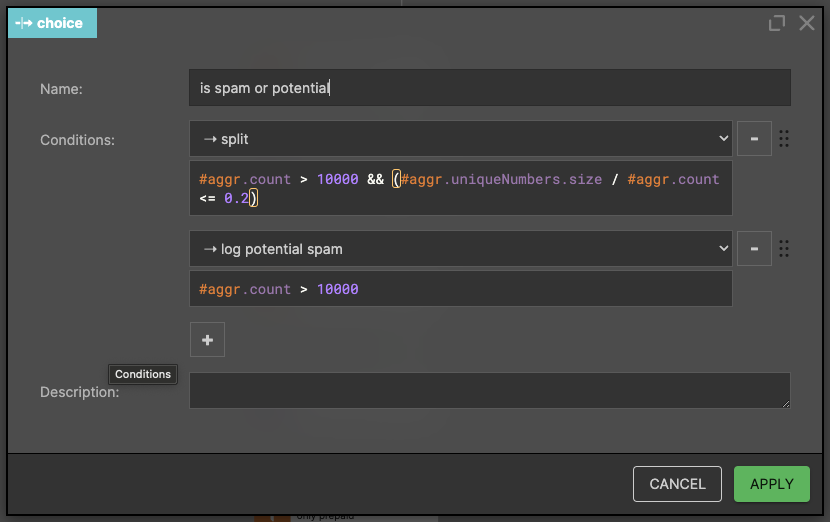
Task: Remove the log potential spam condition
Action: pyautogui.click(x=754, y=249)
